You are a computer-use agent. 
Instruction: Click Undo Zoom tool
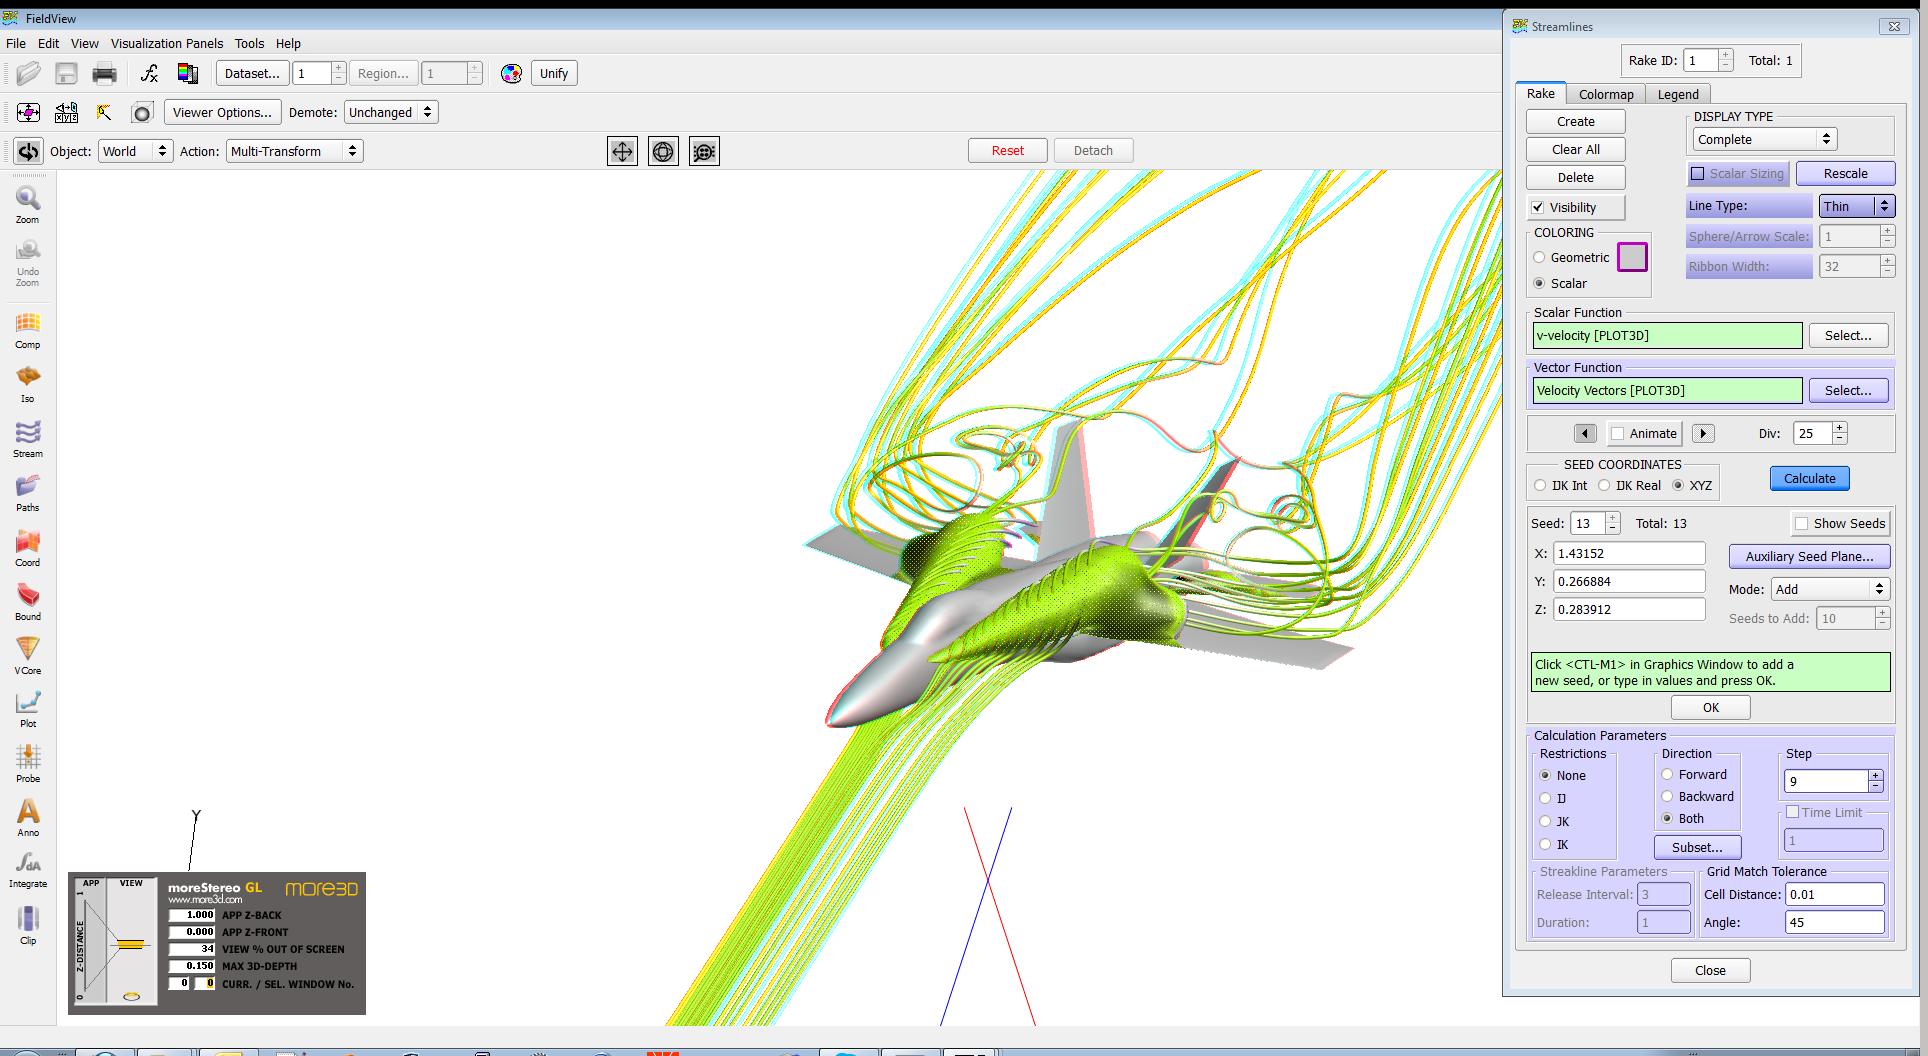28,263
